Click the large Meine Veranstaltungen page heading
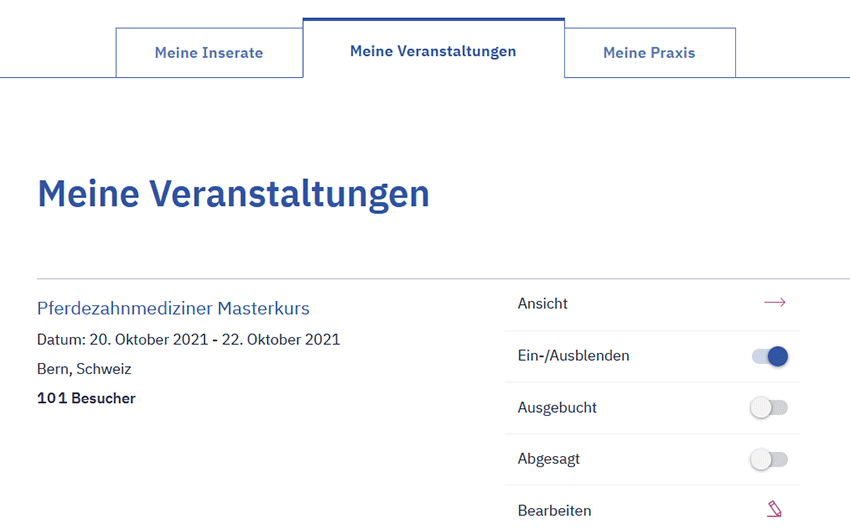This screenshot has width=850, height=528. (233, 193)
